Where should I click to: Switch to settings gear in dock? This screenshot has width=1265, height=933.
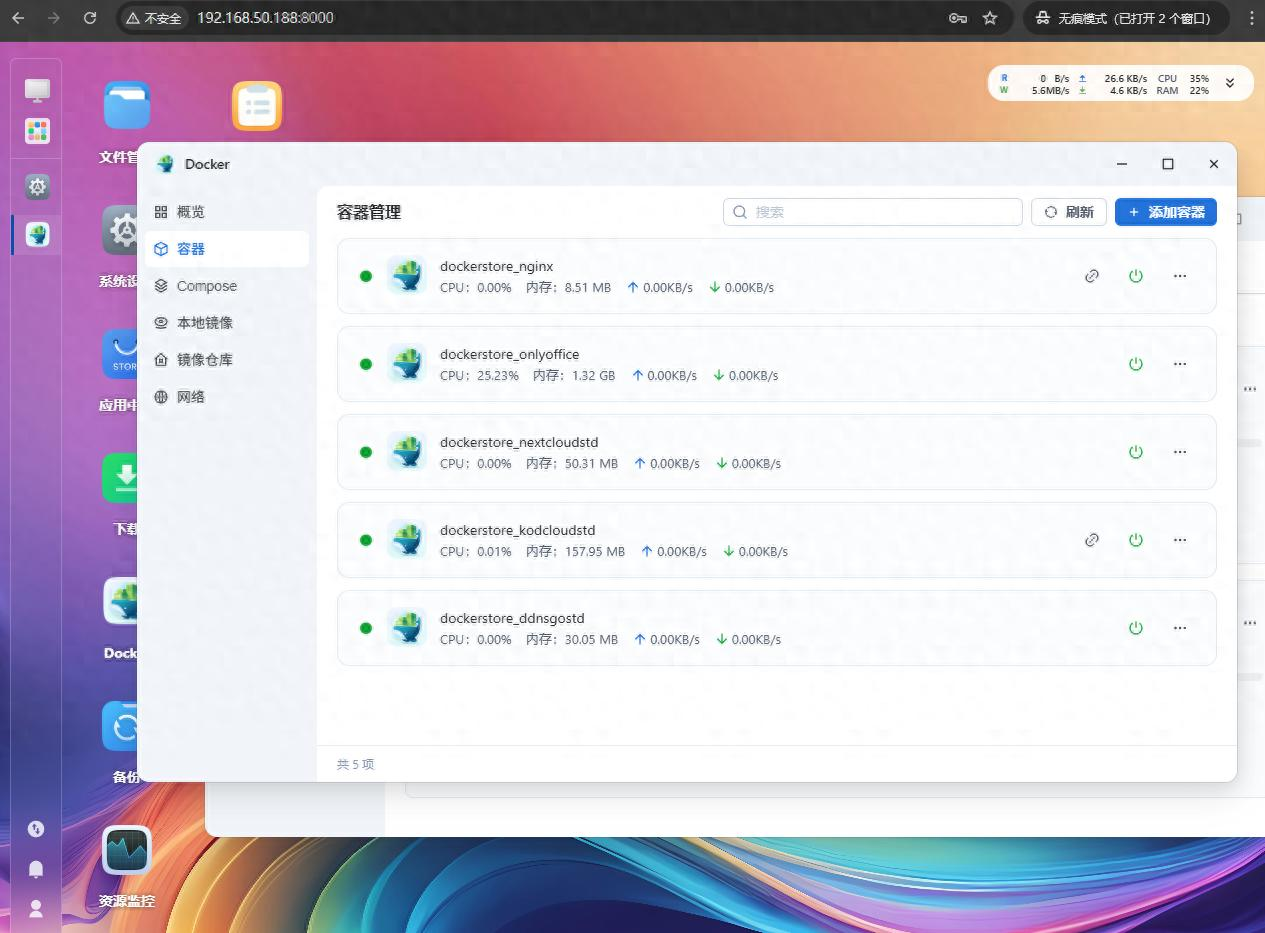pyautogui.click(x=37, y=187)
